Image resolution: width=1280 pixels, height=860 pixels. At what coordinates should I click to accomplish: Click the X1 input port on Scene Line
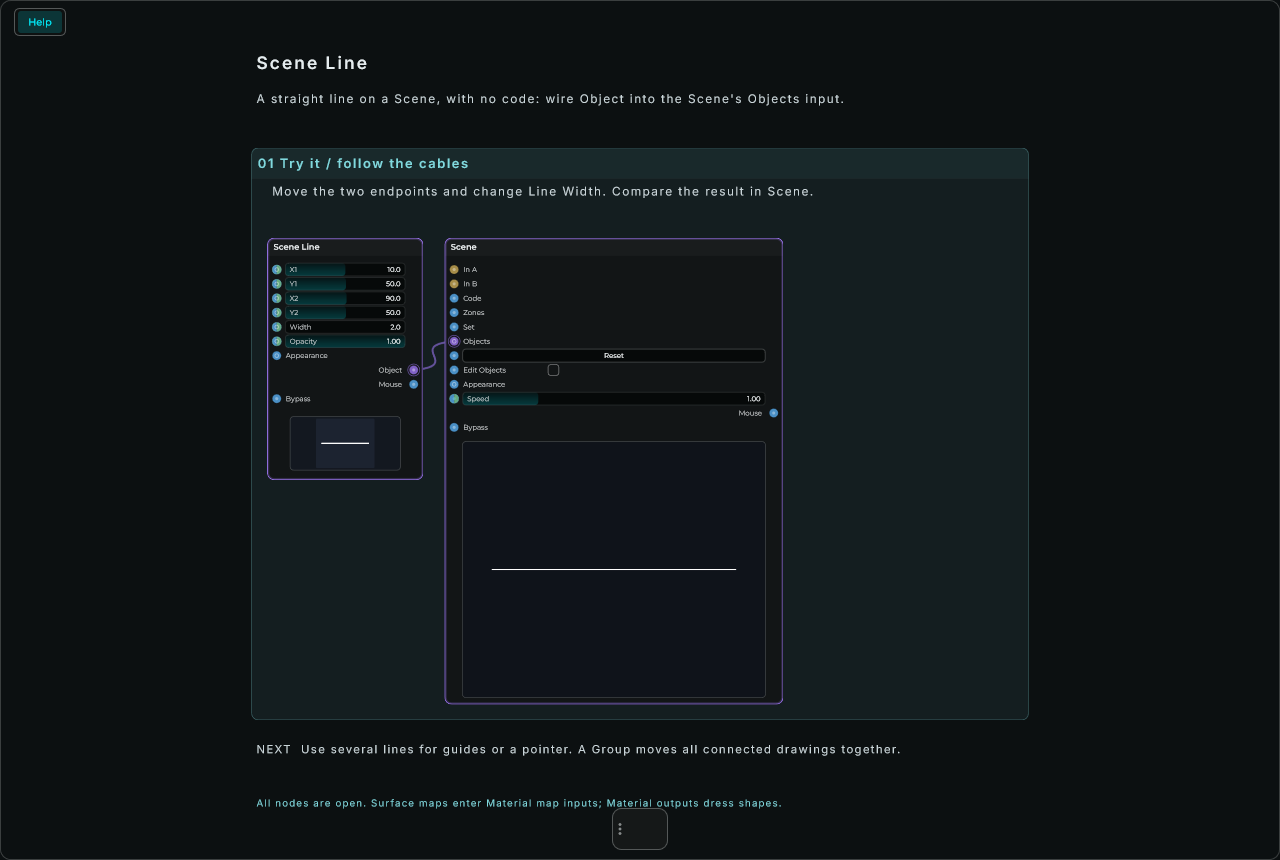[x=277, y=270]
